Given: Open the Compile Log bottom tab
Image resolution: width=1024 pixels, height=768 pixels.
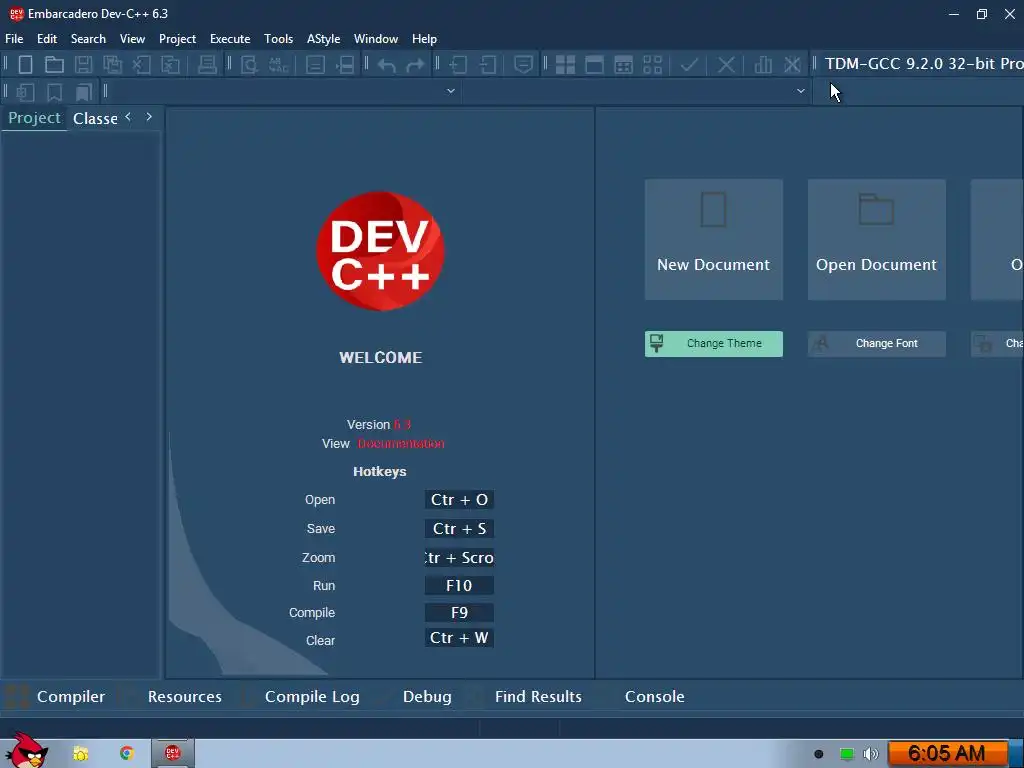Looking at the screenshot, I should point(312,697).
